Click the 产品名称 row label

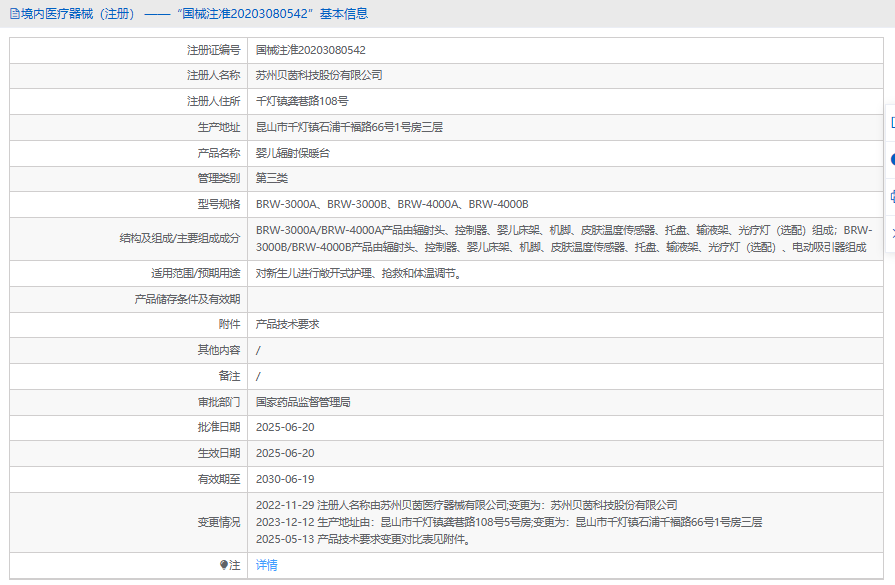pos(219,153)
